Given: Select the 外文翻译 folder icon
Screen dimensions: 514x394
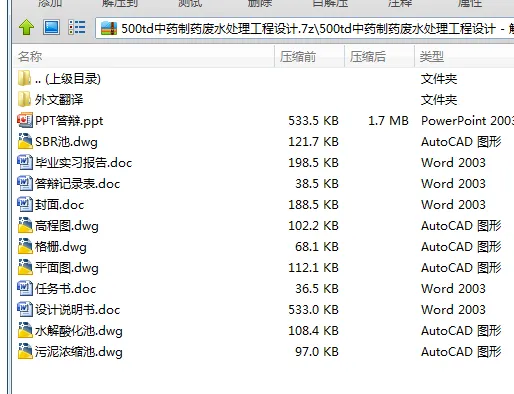Looking at the screenshot, I should tap(25, 99).
